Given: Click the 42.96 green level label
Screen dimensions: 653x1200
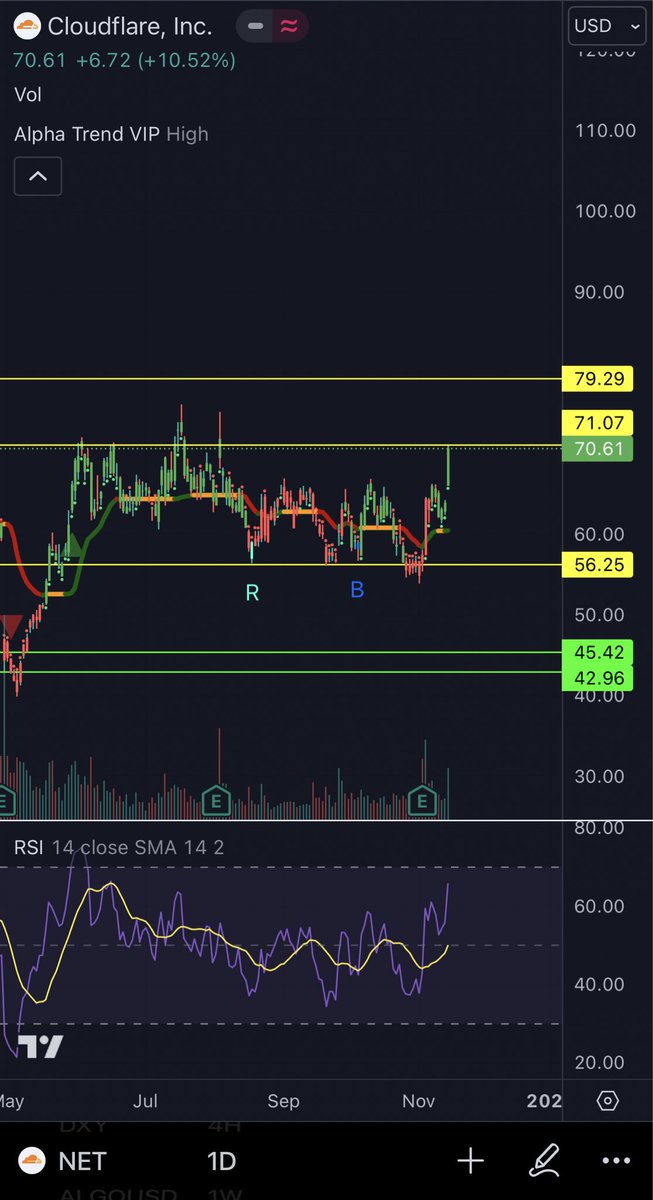Looking at the screenshot, I should click(598, 676).
